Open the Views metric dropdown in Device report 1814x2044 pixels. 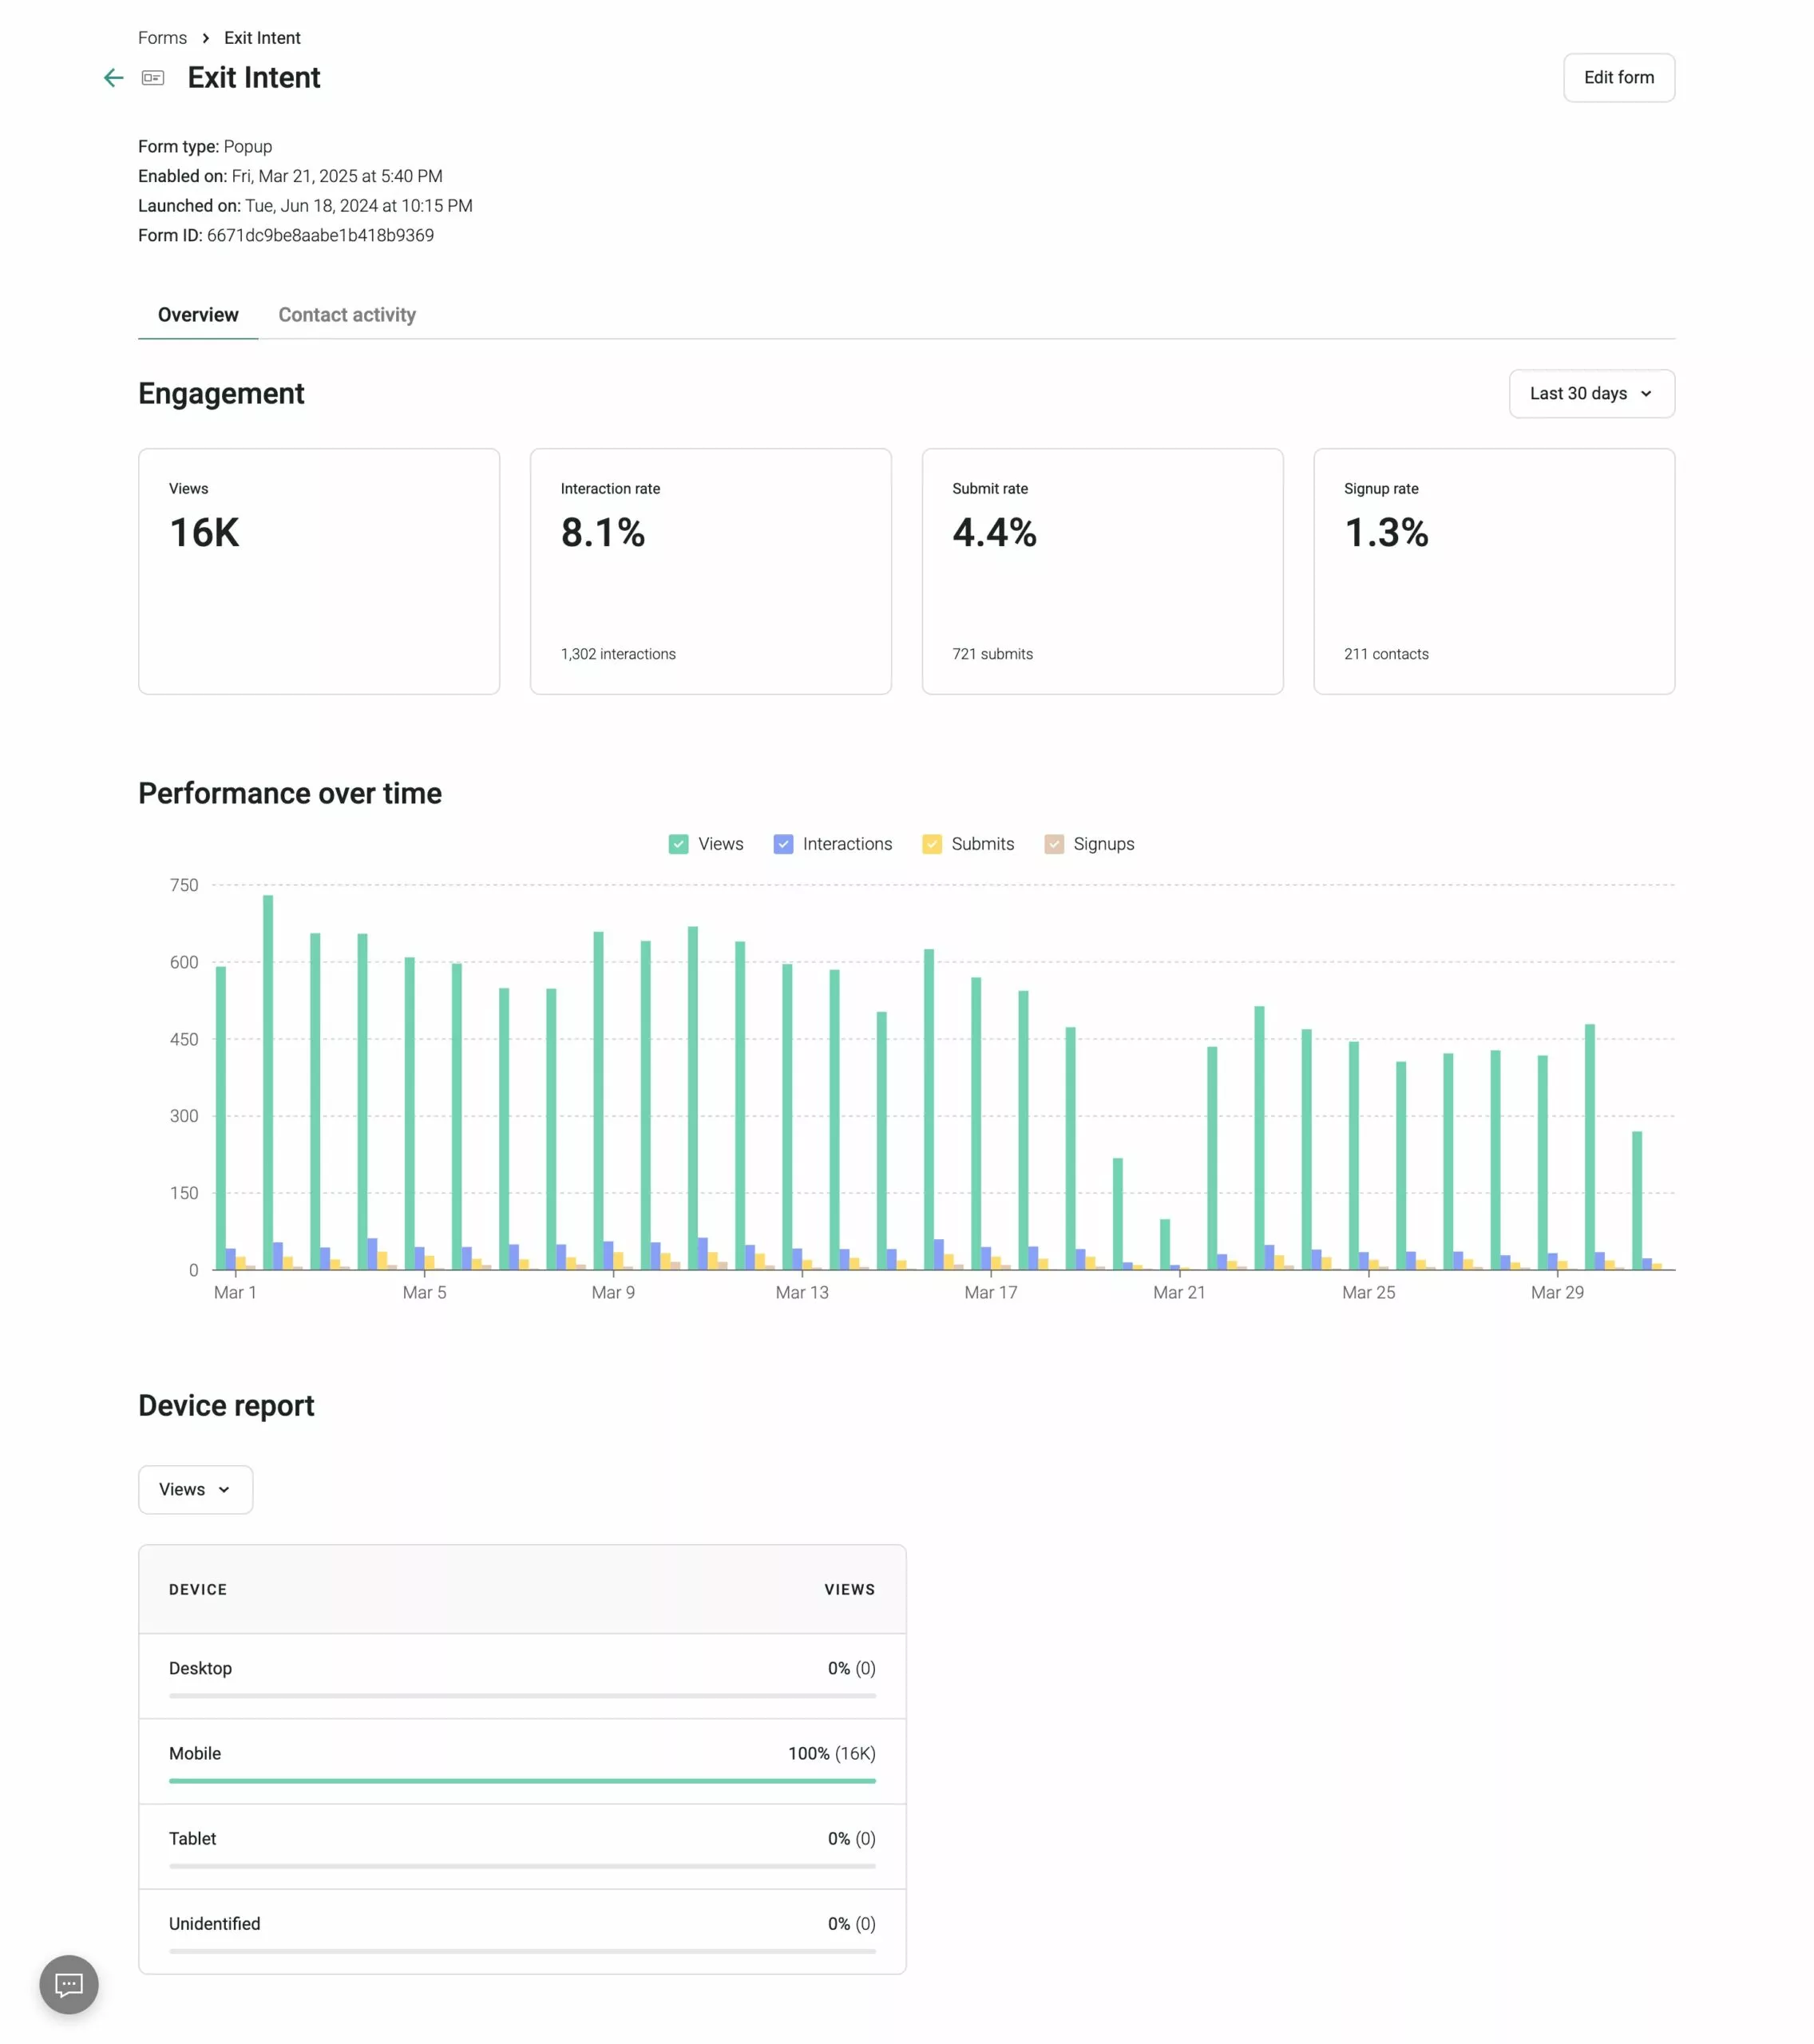(x=195, y=1489)
